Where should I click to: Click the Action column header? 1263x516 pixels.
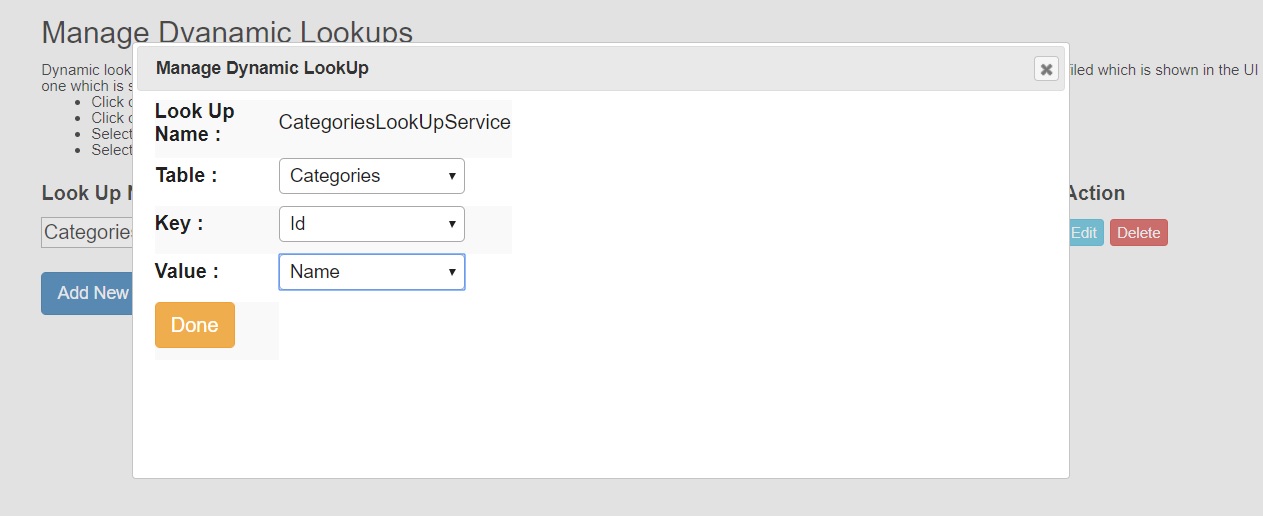pos(1096,193)
